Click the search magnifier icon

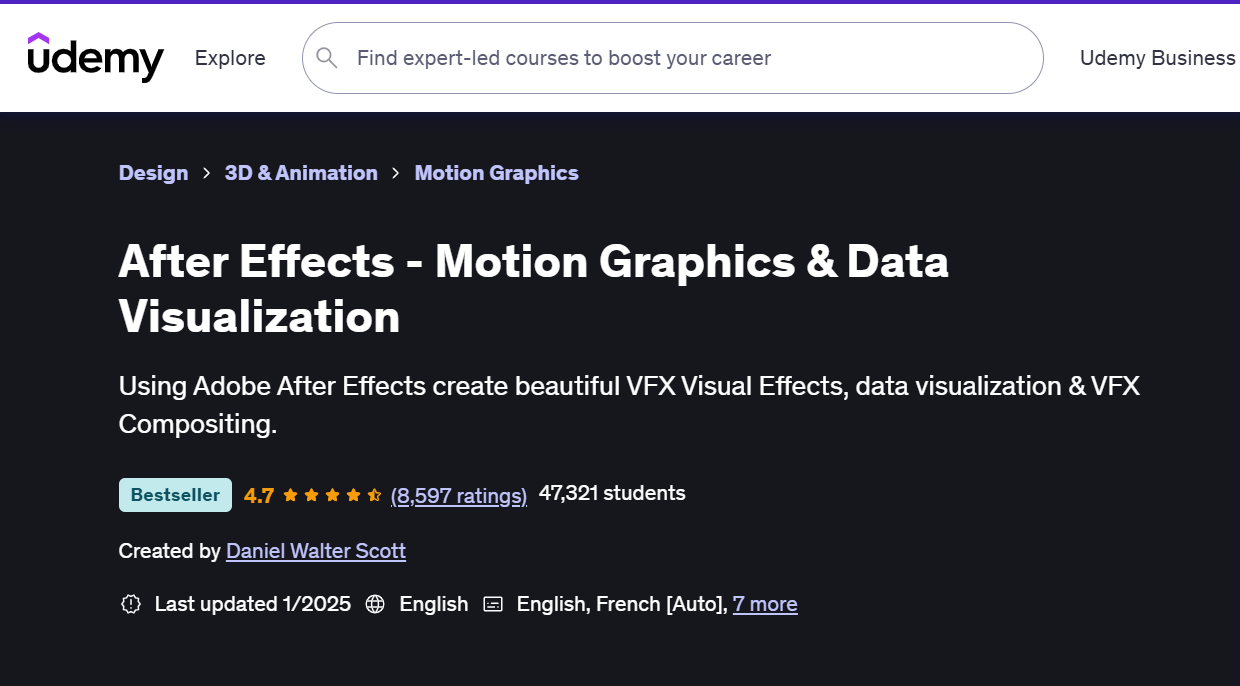click(x=326, y=58)
